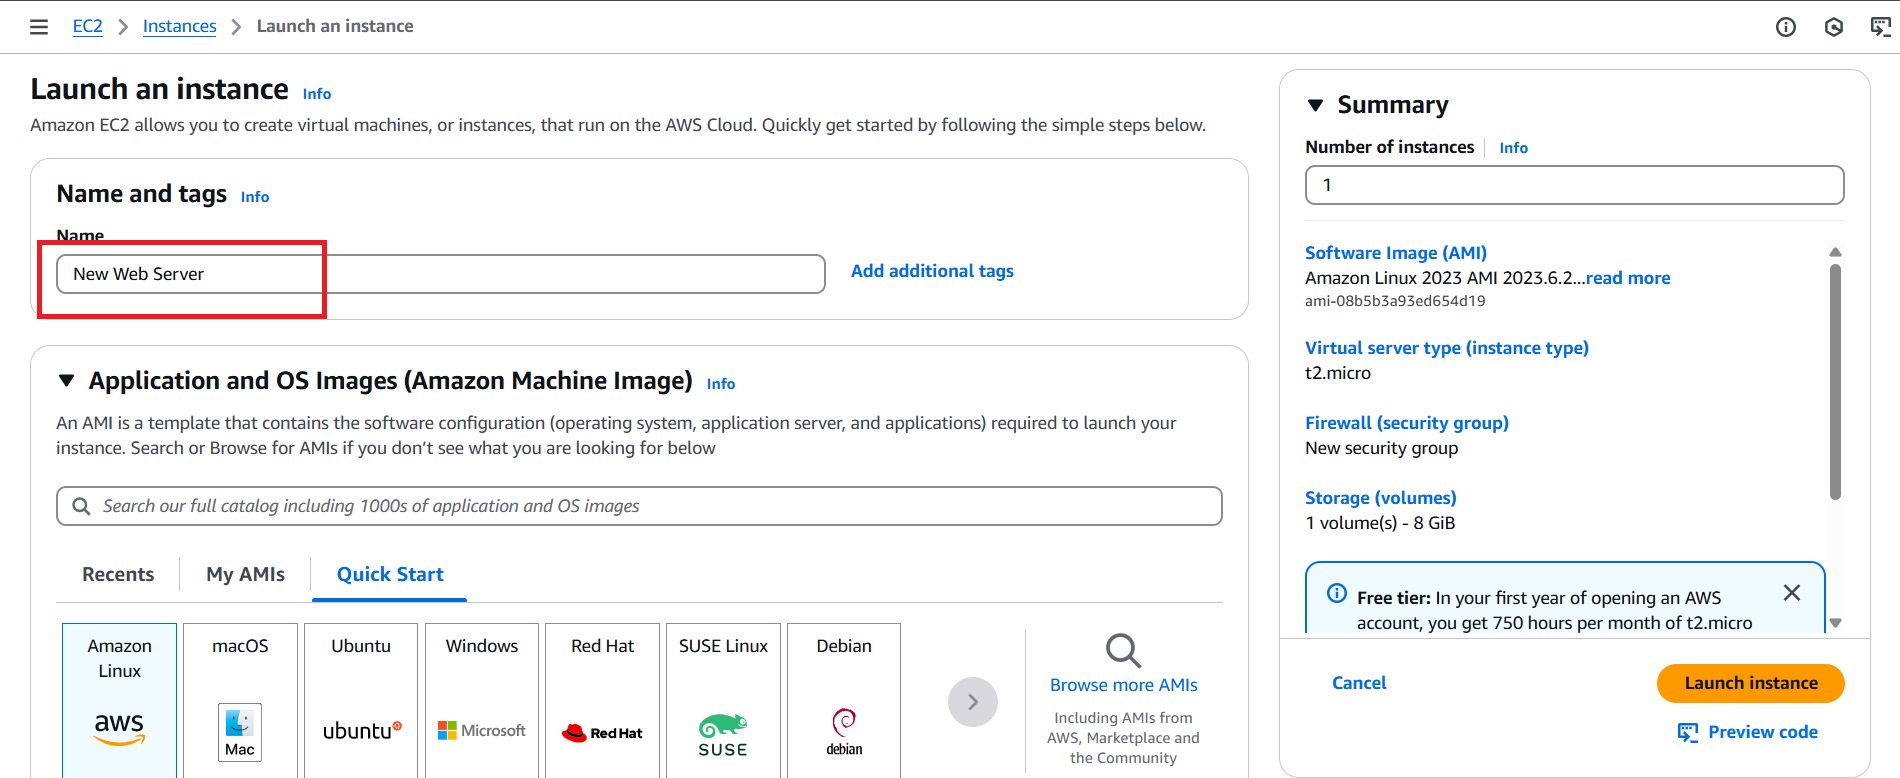The width and height of the screenshot is (1900, 778).
Task: Select the Windows AMI card
Action: (482, 700)
